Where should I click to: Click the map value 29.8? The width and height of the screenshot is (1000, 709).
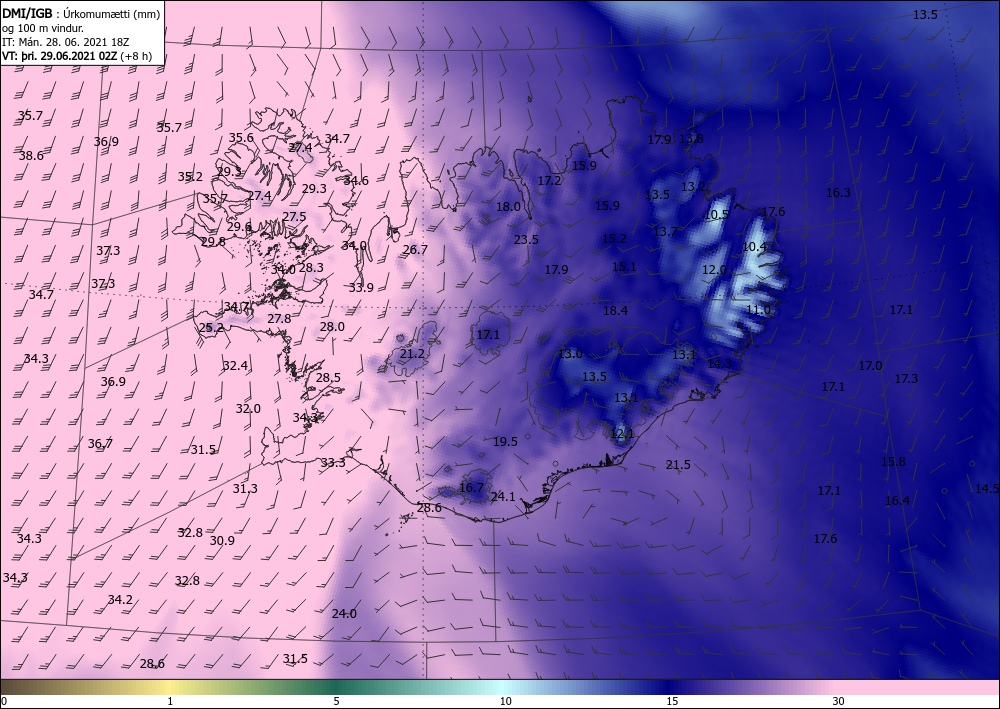coord(213,241)
